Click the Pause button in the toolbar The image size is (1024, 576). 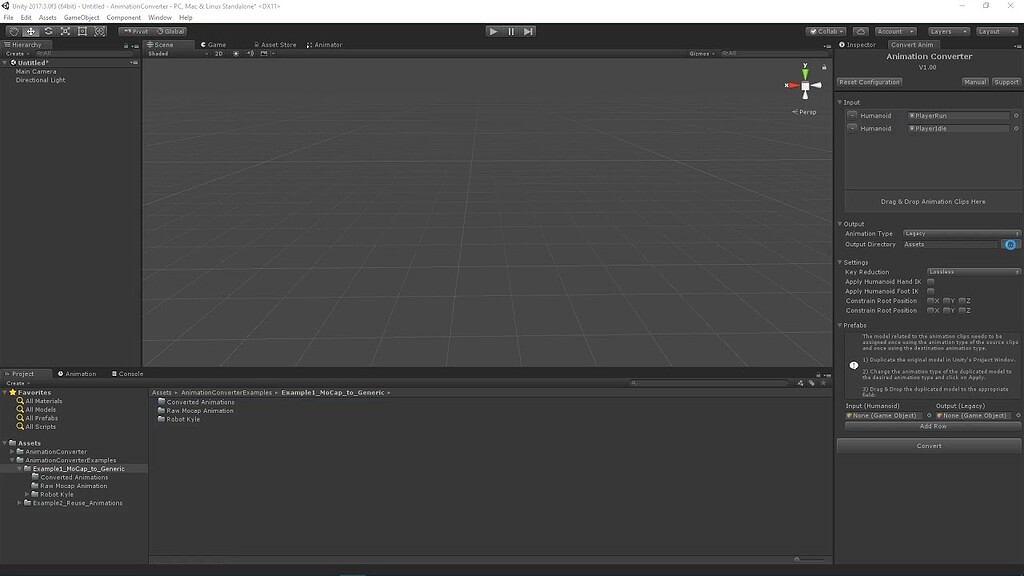(x=511, y=31)
